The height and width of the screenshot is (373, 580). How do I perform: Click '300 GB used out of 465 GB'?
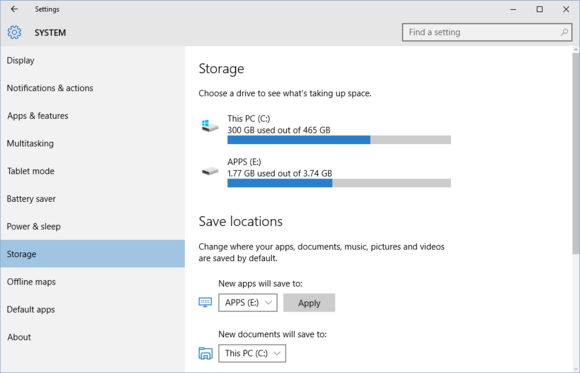279,130
